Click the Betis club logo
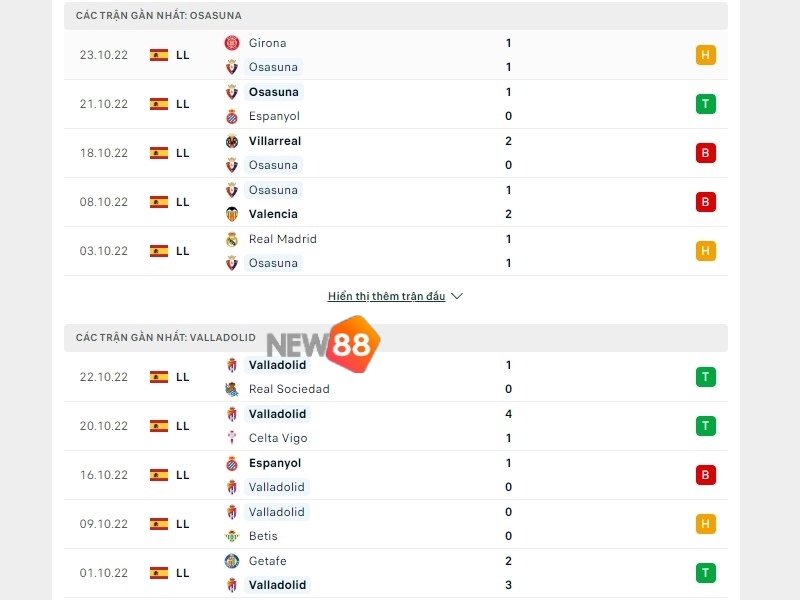 231,535
